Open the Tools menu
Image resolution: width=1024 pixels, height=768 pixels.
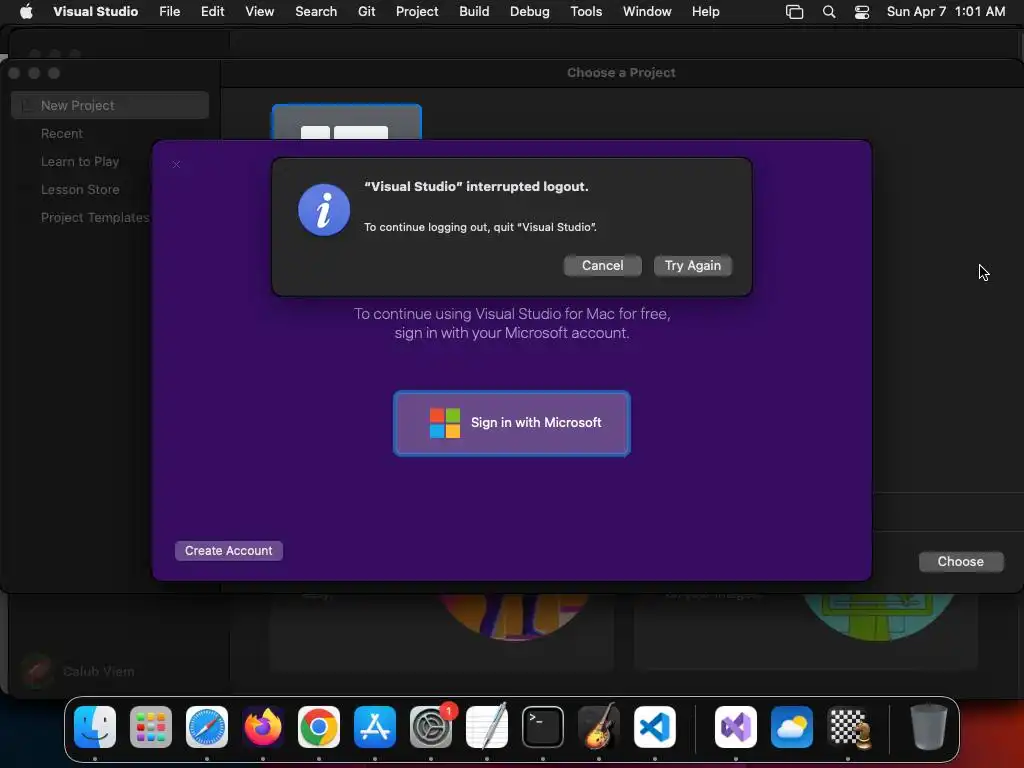586,11
